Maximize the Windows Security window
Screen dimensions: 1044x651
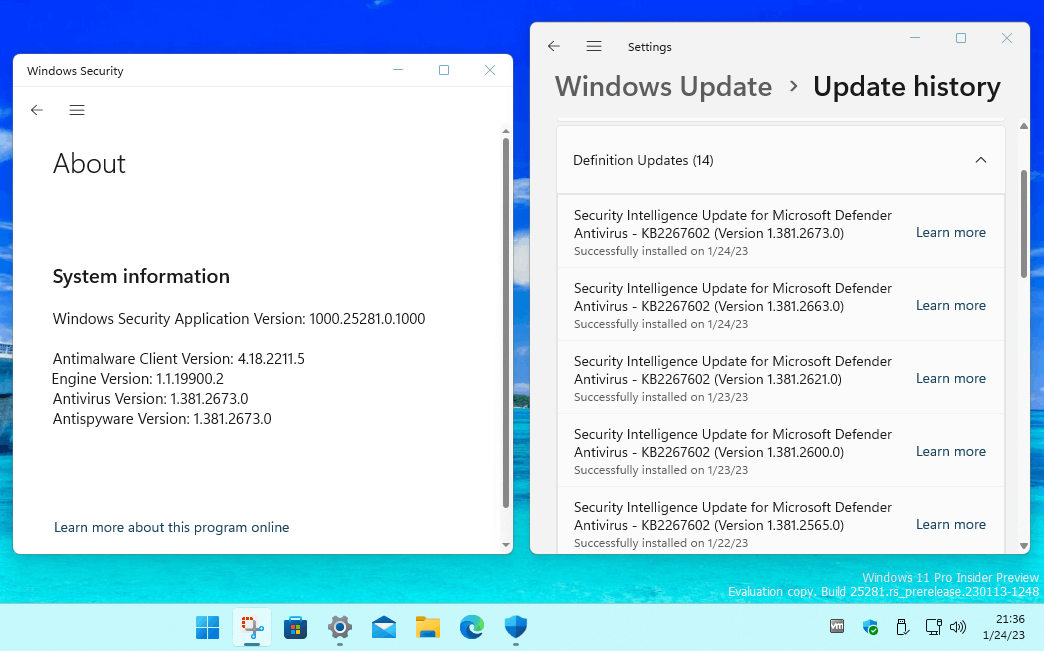point(444,70)
